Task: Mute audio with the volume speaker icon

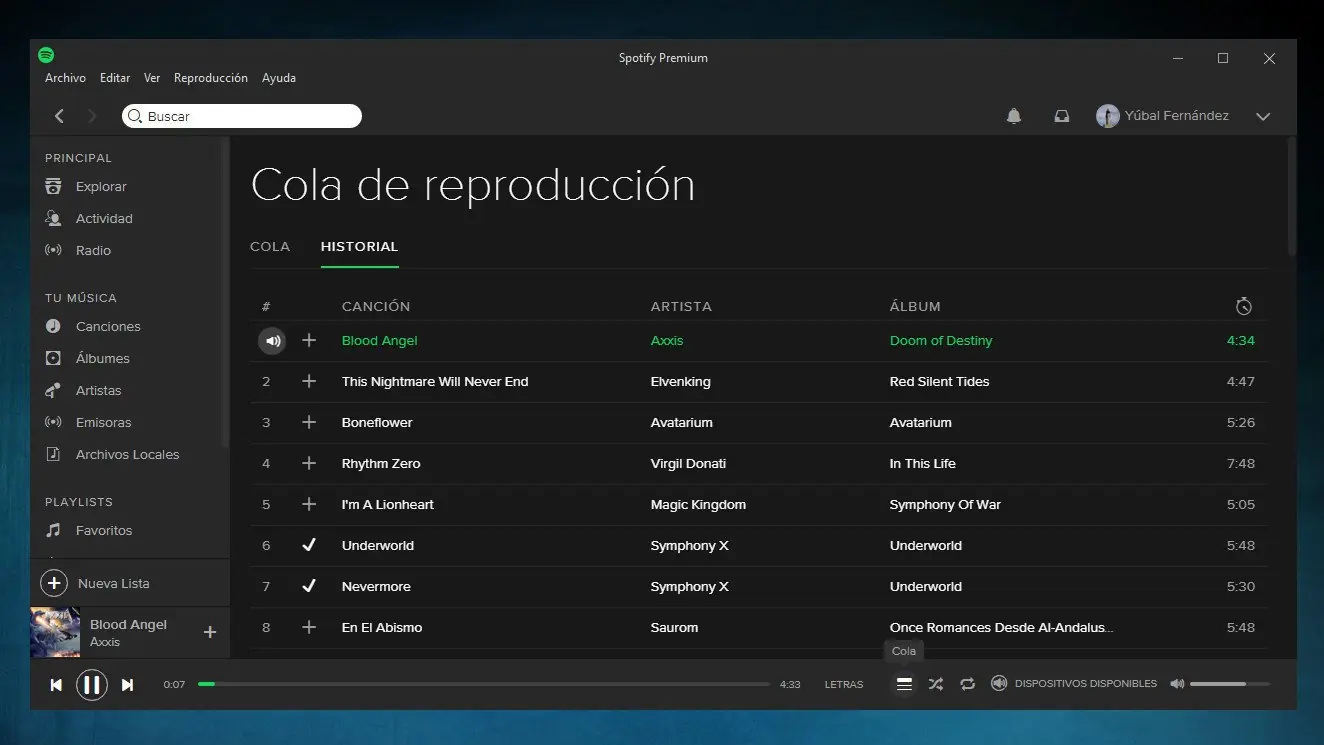Action: click(1177, 684)
